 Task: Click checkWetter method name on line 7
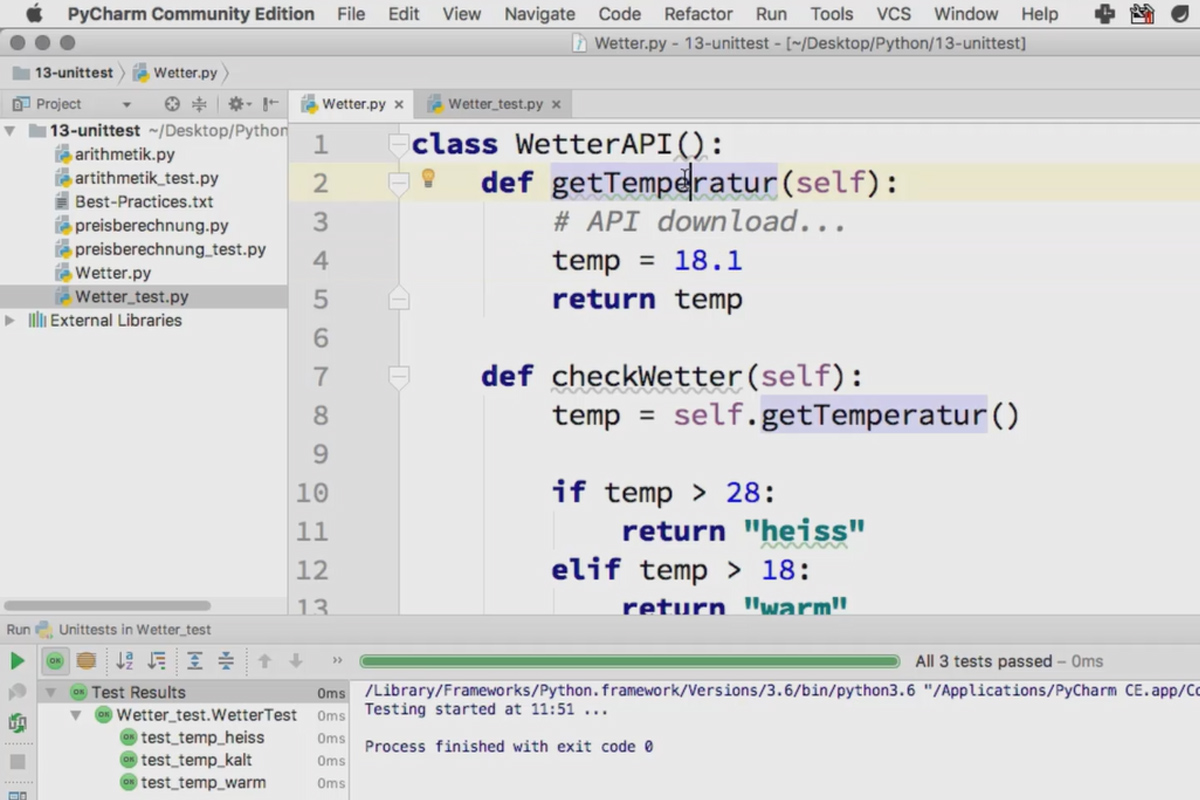pyautogui.click(x=647, y=377)
